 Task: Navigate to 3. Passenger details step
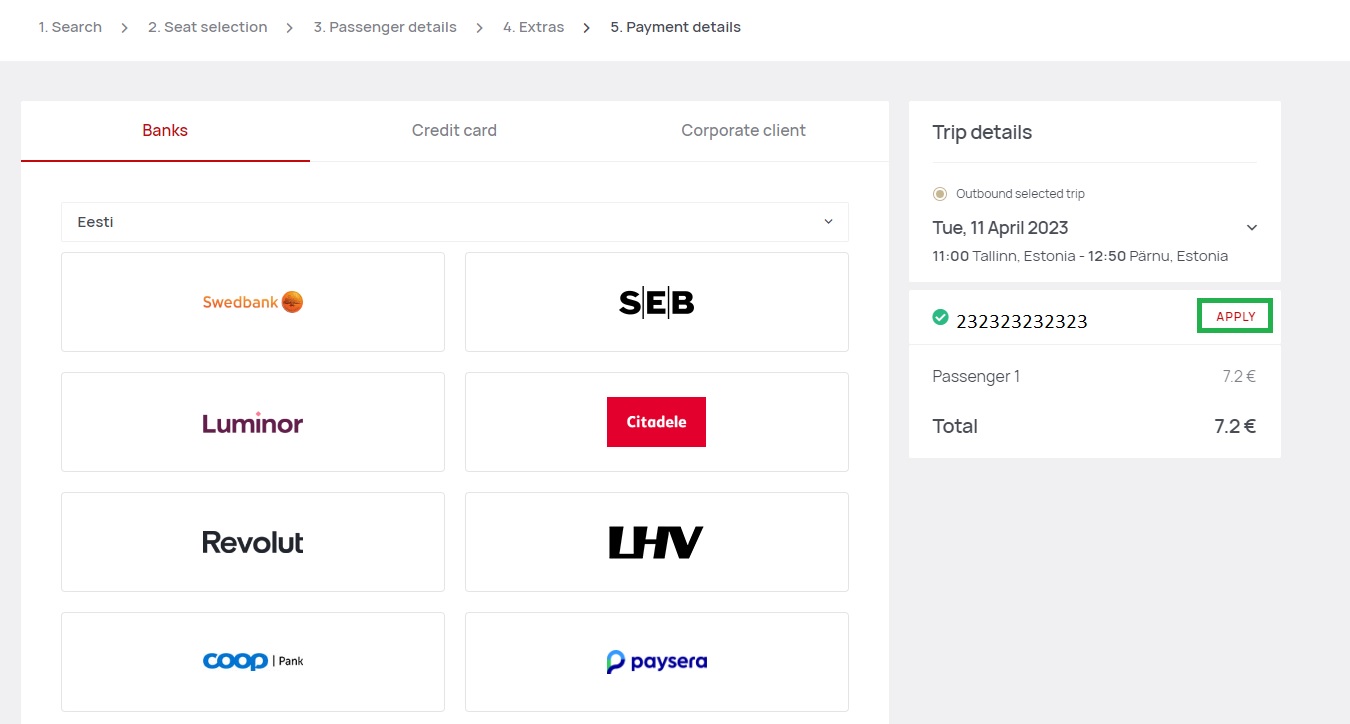click(385, 27)
